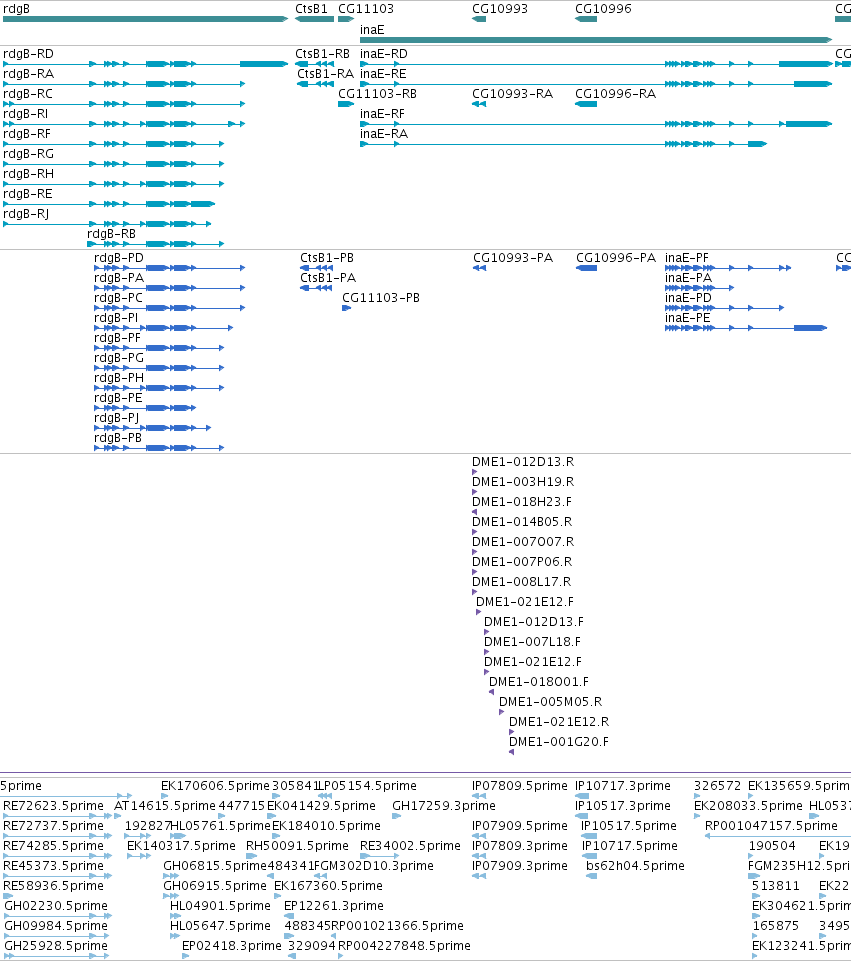Click the CG11103-PB coding label
851x961 pixels.
380,298
